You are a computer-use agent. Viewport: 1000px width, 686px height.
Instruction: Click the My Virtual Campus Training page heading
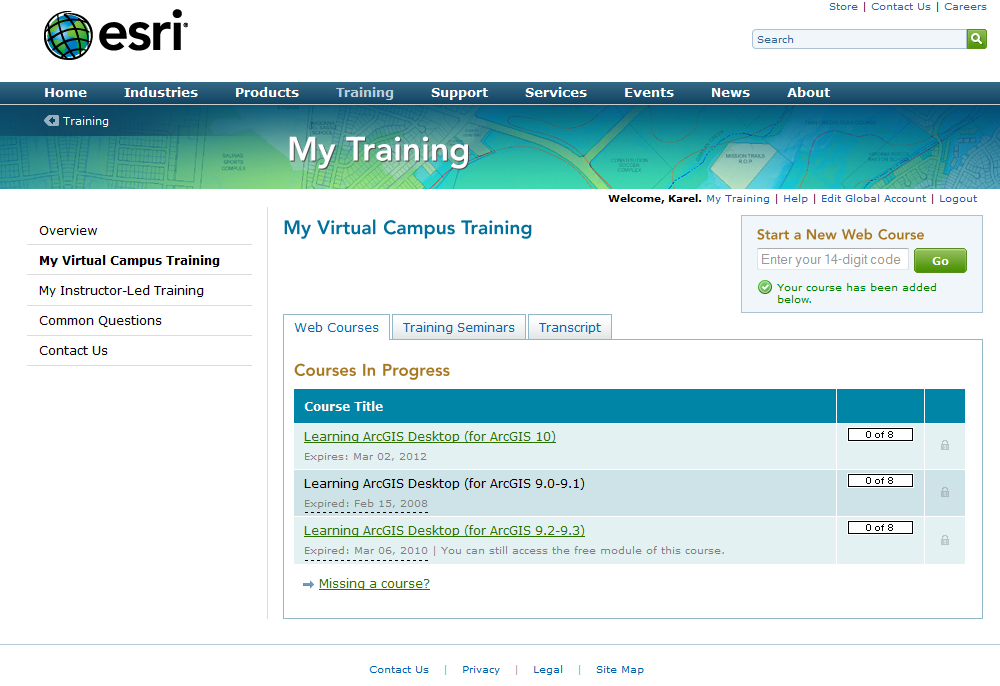coord(408,228)
